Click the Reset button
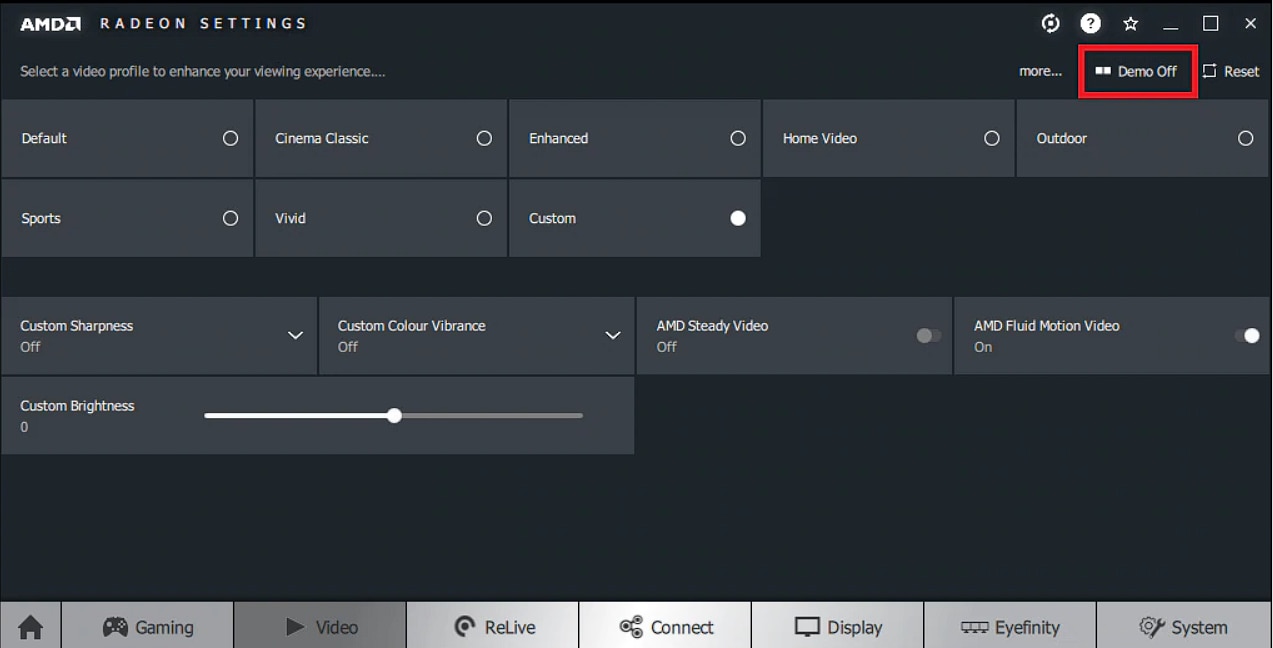The height and width of the screenshot is (648, 1273). click(1231, 71)
